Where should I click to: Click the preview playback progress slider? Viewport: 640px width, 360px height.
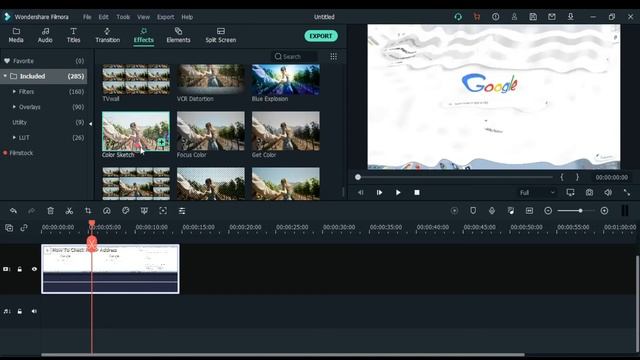pos(454,177)
